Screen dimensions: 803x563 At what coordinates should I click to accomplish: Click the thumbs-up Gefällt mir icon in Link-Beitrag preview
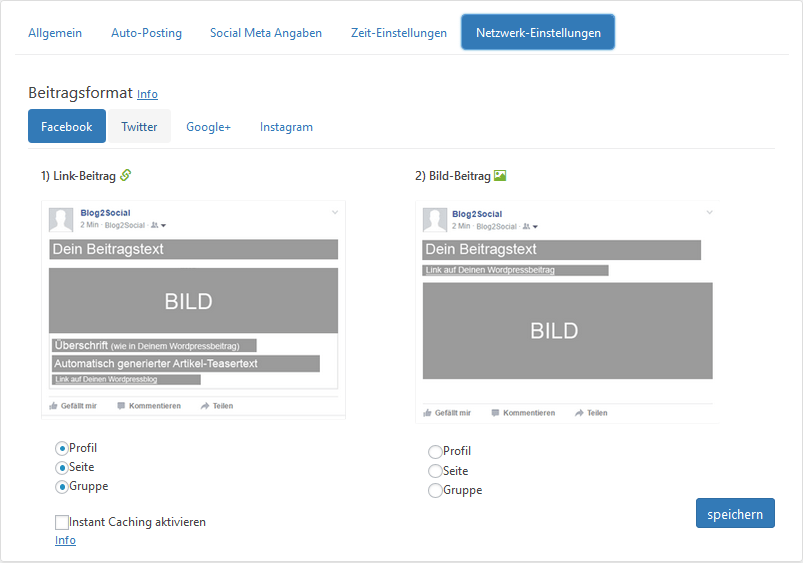pos(53,406)
